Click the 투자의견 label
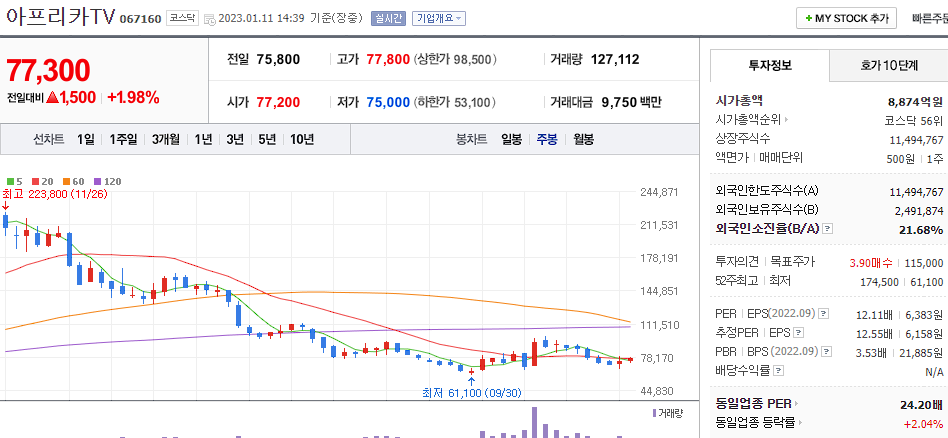 (737, 262)
